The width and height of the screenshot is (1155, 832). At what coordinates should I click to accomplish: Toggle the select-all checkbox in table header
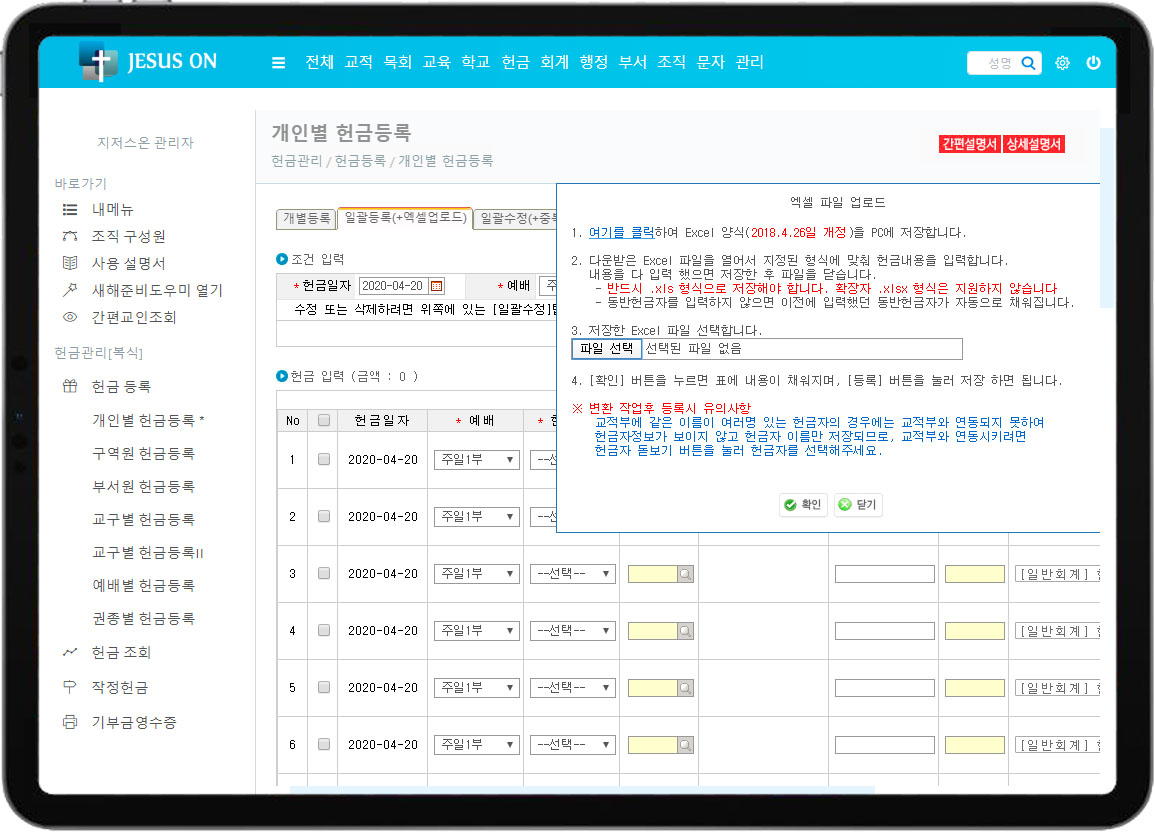[323, 421]
